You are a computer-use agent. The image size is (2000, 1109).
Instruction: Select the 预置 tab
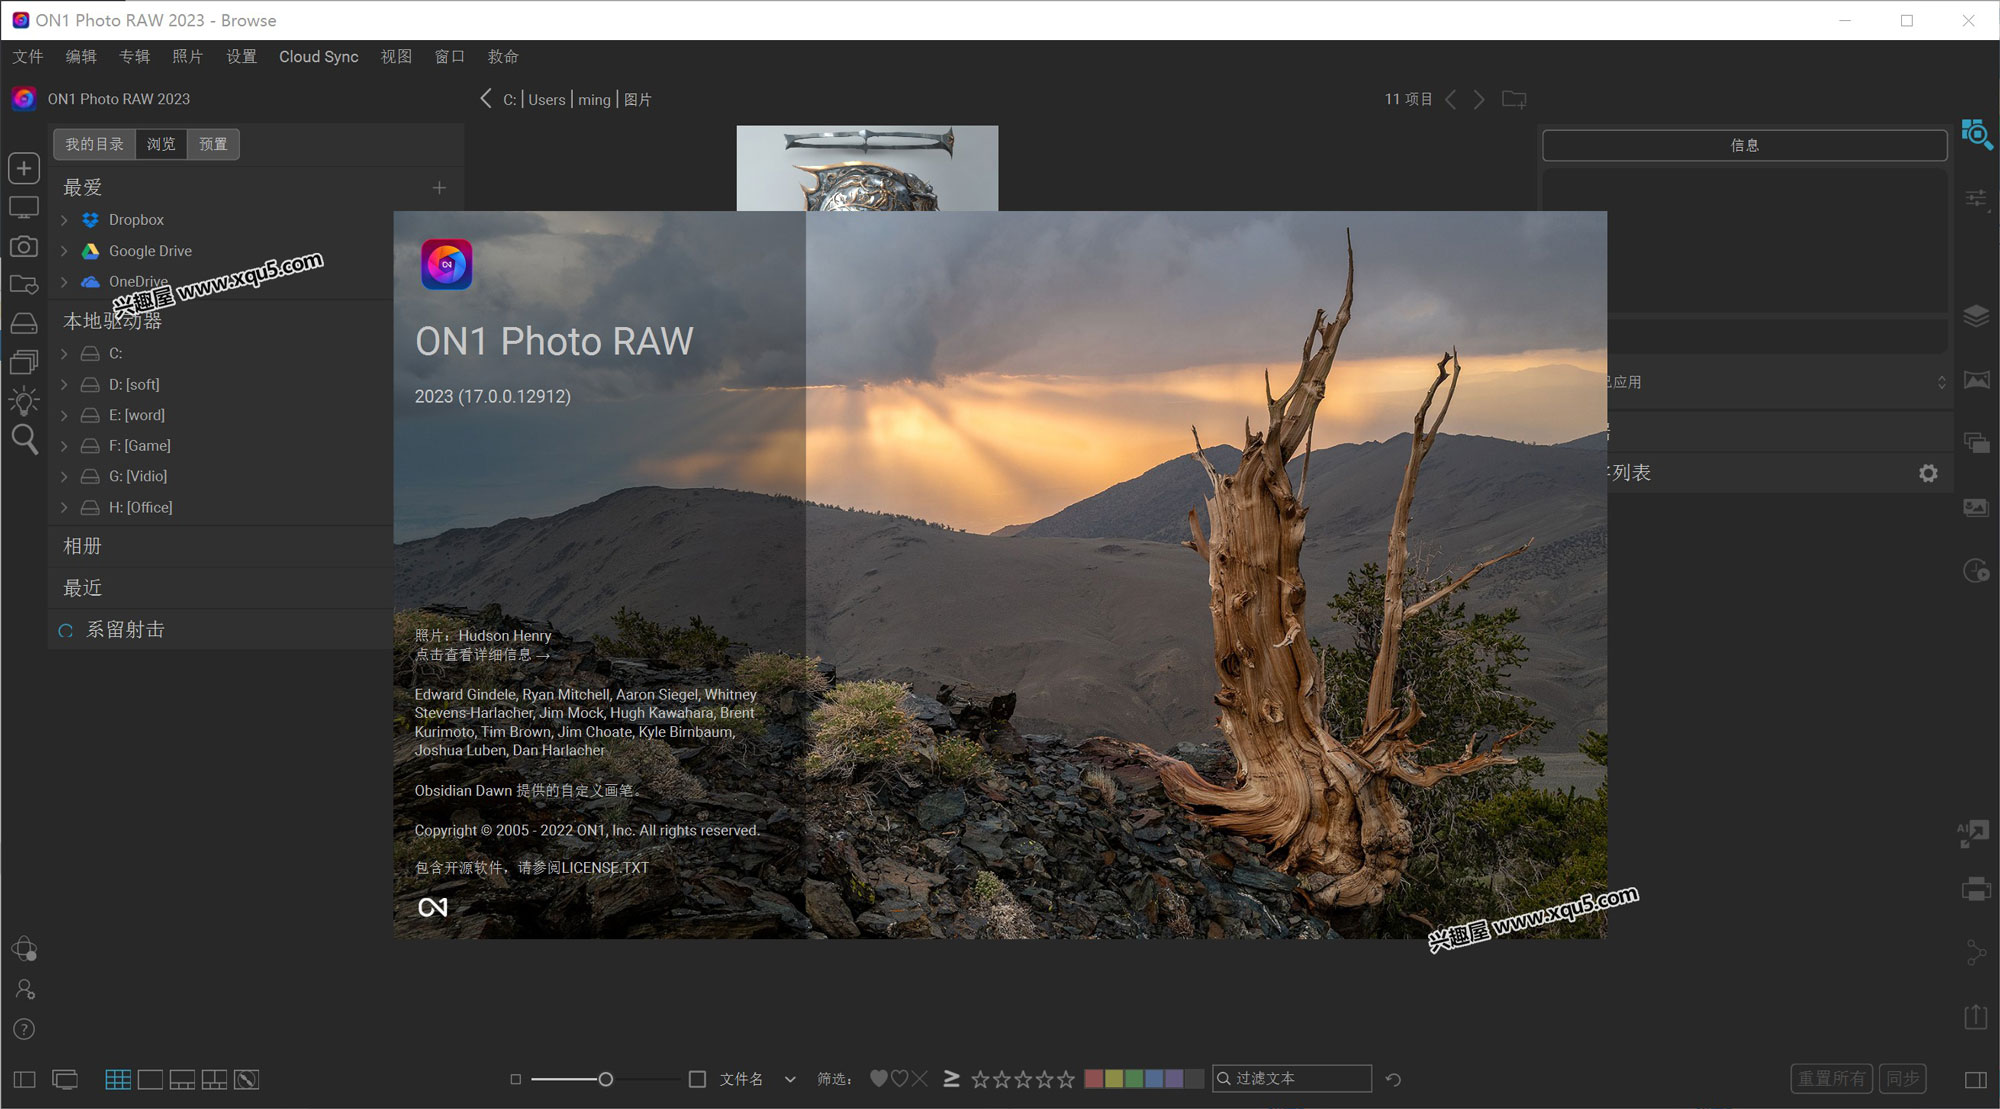[x=213, y=144]
